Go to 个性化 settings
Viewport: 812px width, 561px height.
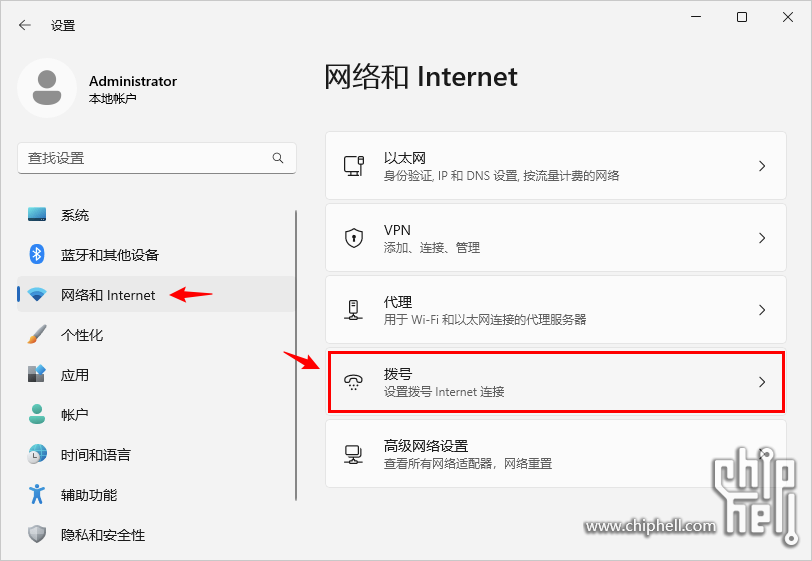(x=157, y=335)
